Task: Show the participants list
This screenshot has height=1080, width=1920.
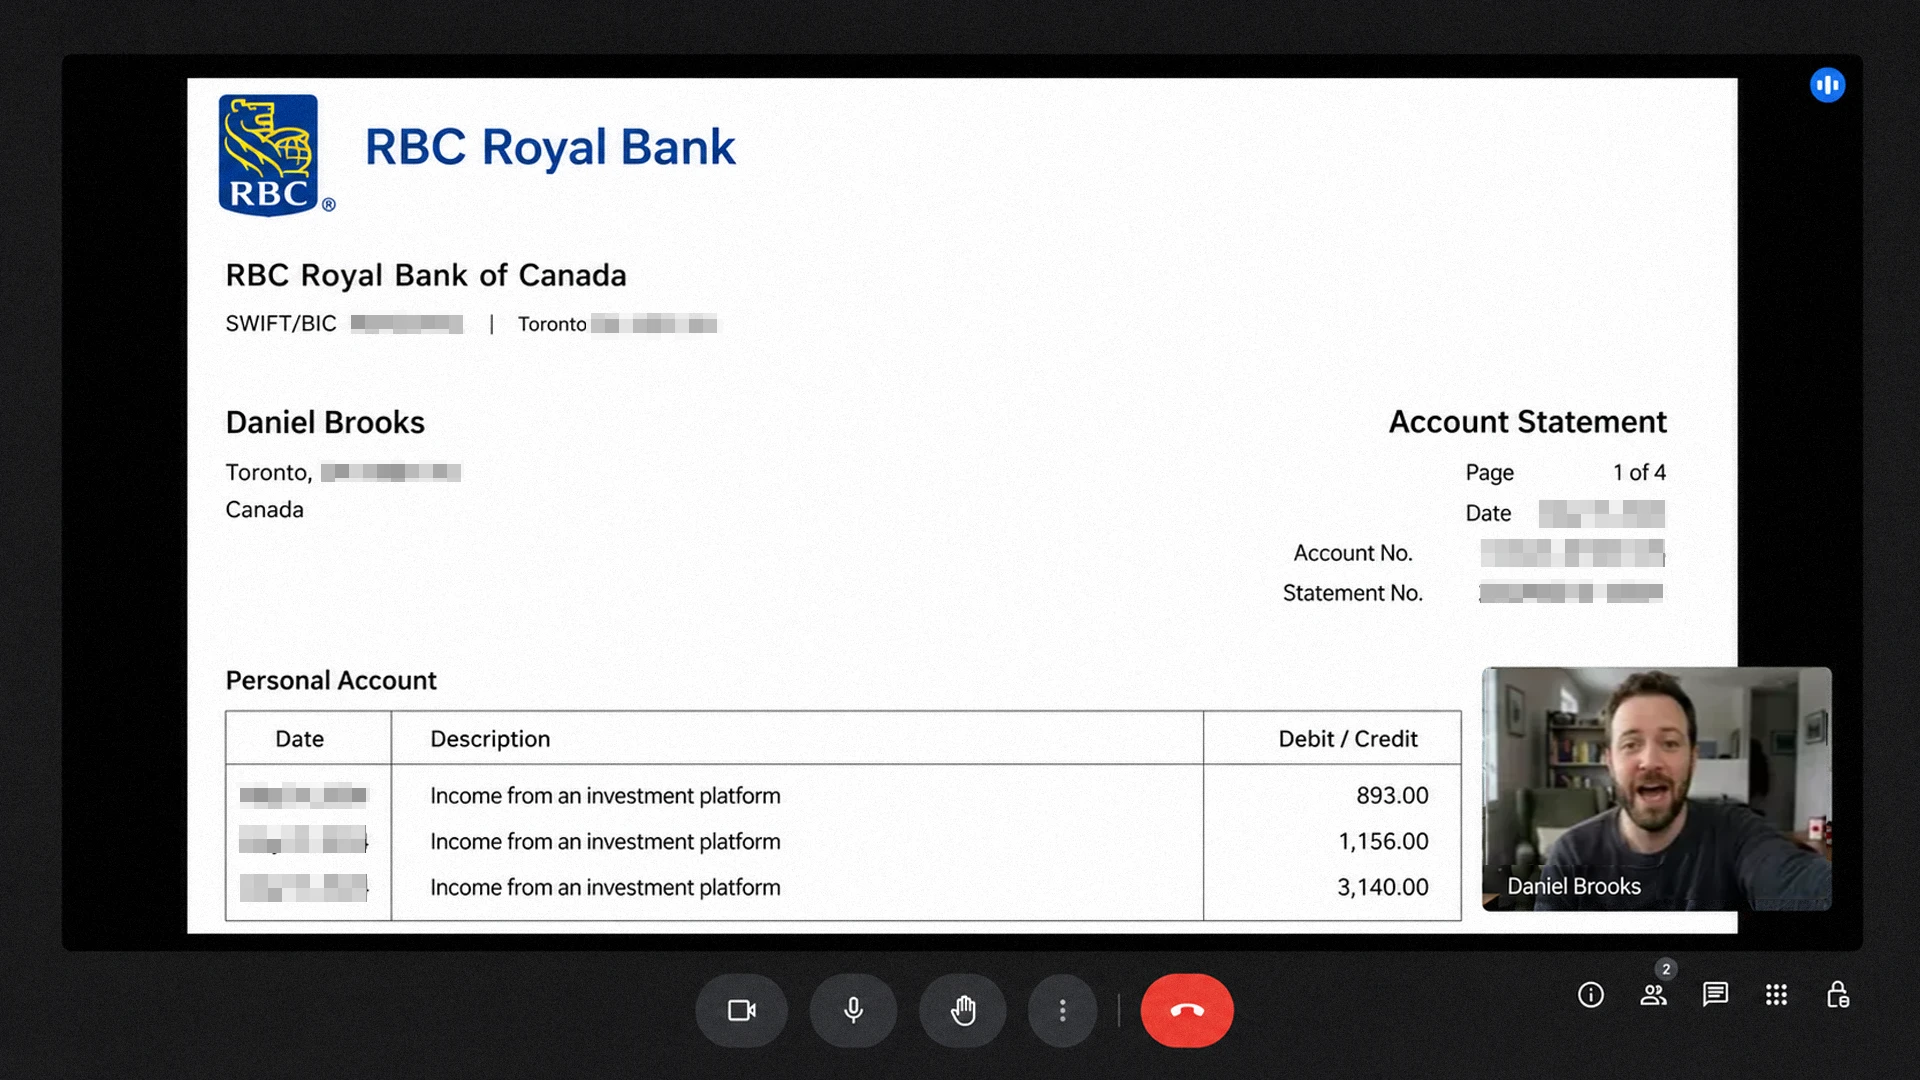Action: (1654, 995)
